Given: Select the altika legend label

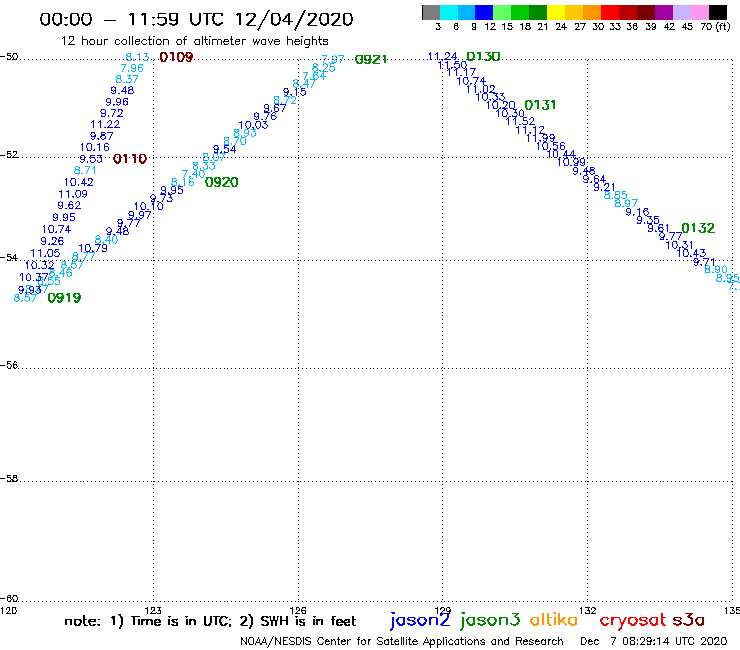Looking at the screenshot, I should tap(554, 619).
